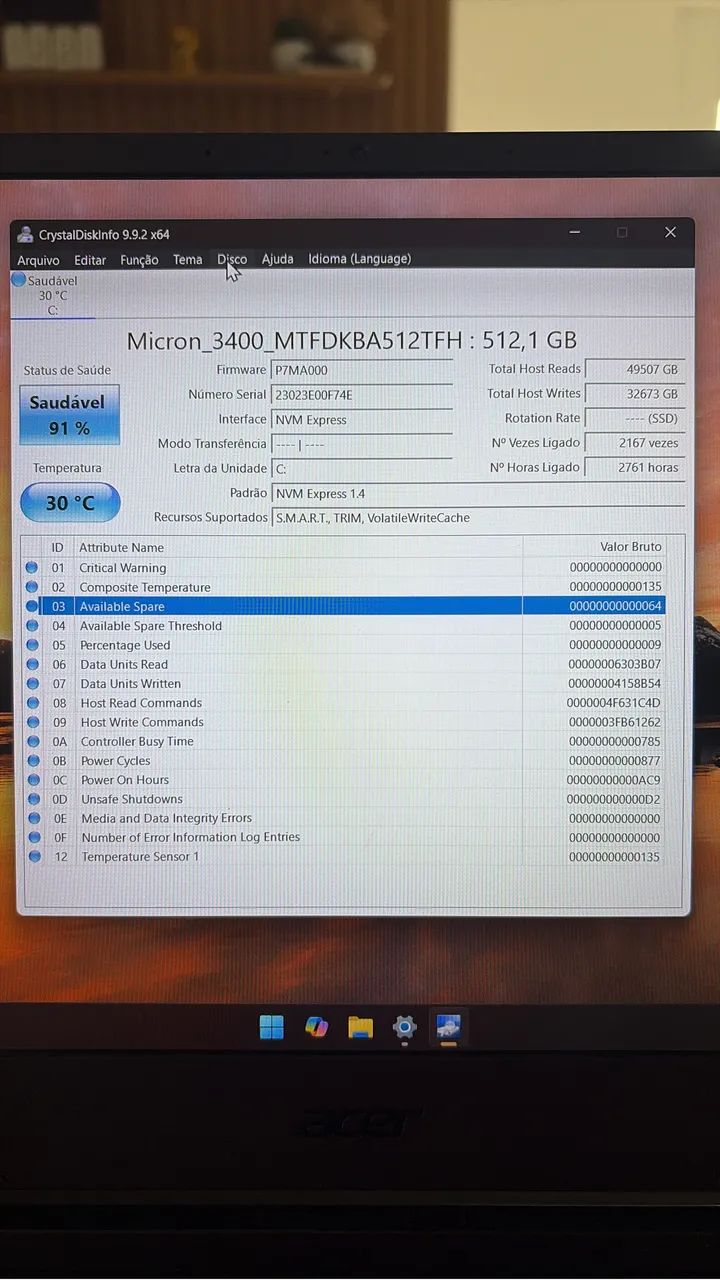Viewport: 720px width, 1280px height.
Task: Click the Saudável 91 % health status button
Action: [x=70, y=414]
